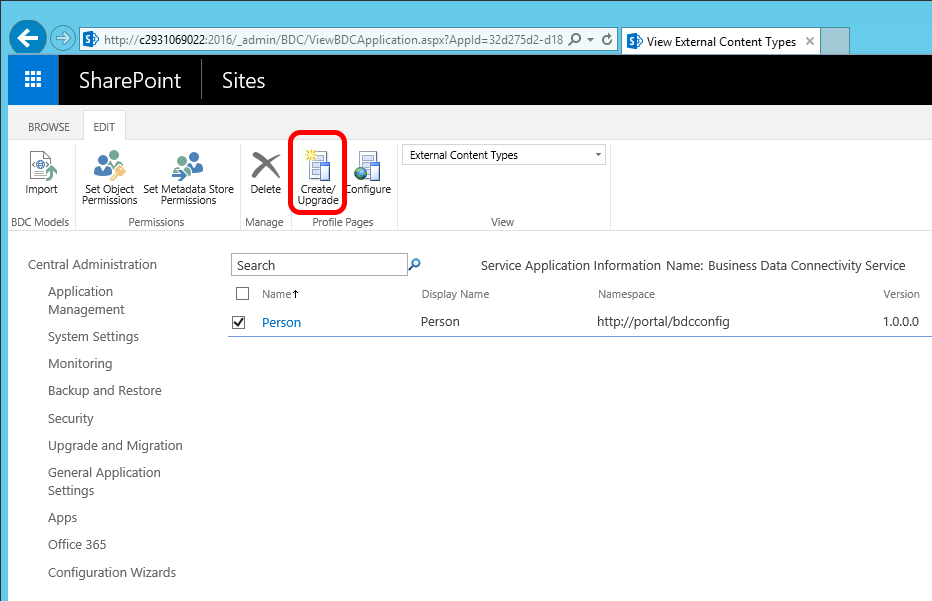Image resolution: width=932 pixels, height=601 pixels.
Task: Switch to the BROWSE ribbon tab
Action: pyautogui.click(x=49, y=127)
